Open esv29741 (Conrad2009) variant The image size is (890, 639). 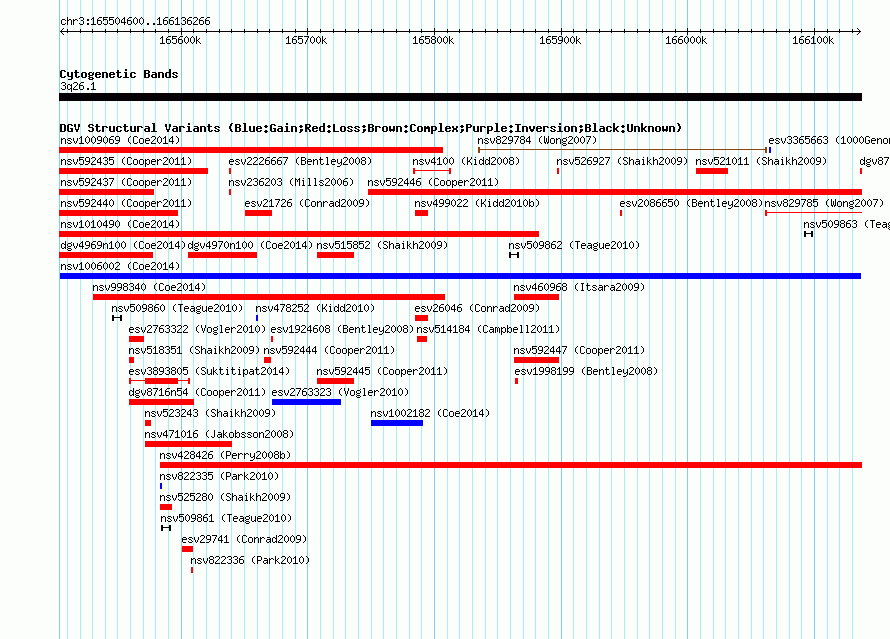point(244,539)
